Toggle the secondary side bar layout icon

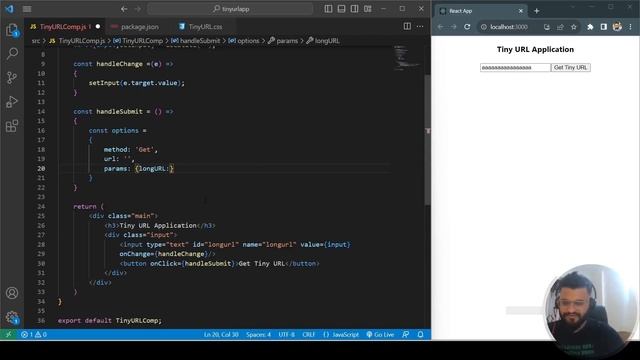click(x=354, y=9)
